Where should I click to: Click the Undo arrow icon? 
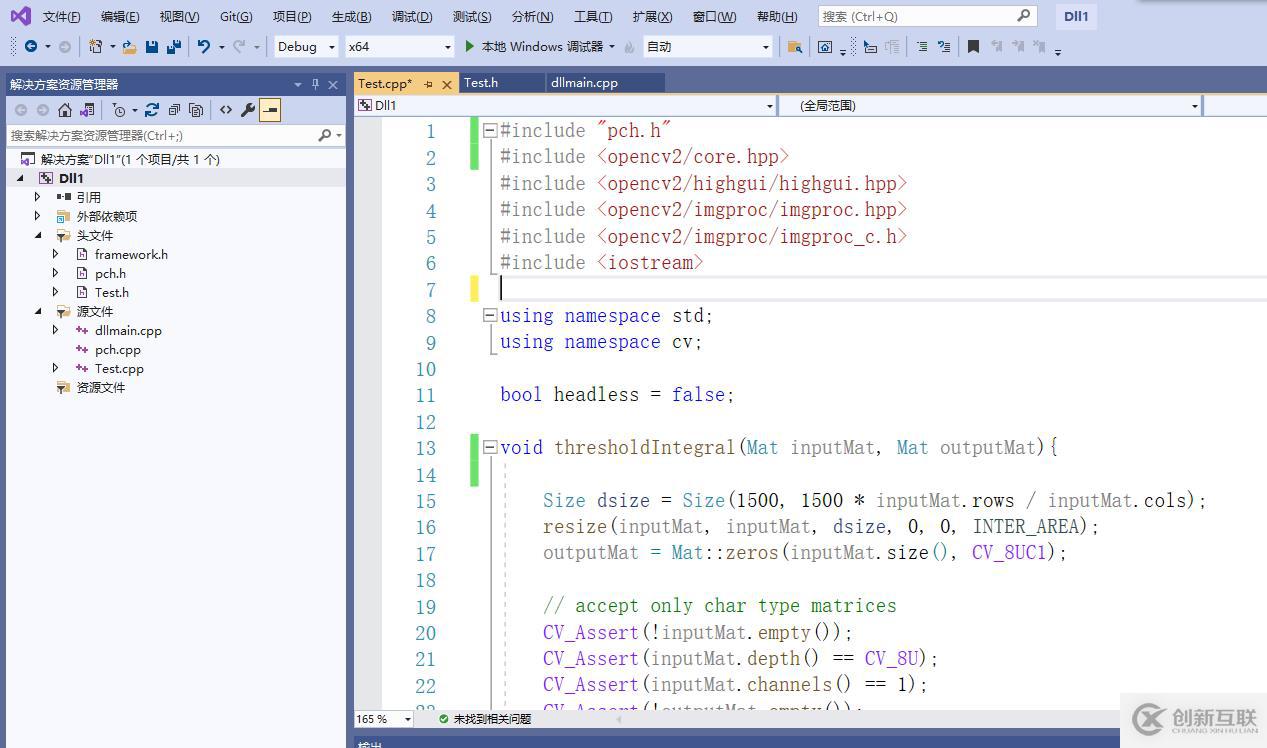pos(204,47)
